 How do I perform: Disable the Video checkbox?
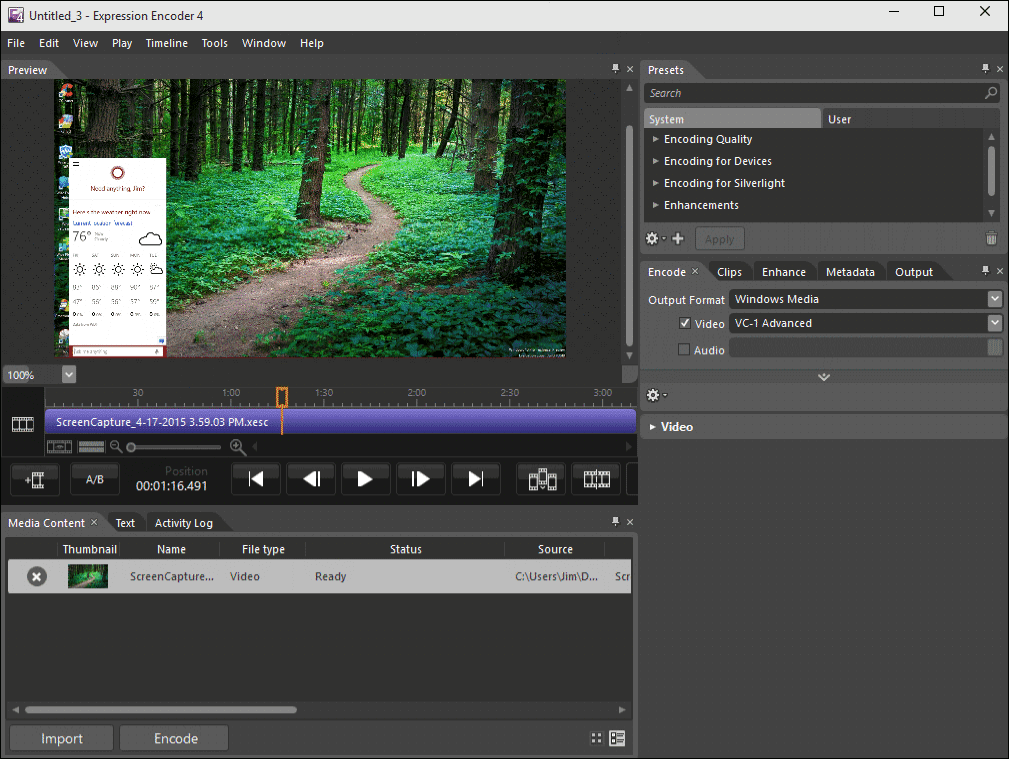click(x=684, y=323)
